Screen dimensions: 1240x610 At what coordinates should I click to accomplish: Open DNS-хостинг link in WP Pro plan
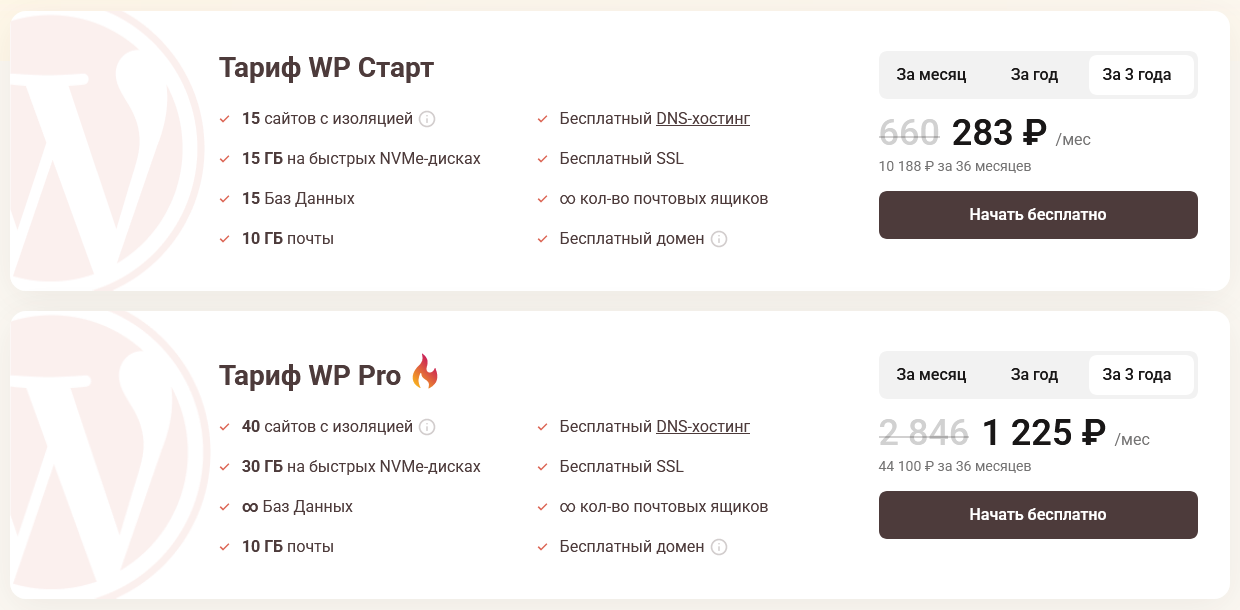click(x=703, y=427)
